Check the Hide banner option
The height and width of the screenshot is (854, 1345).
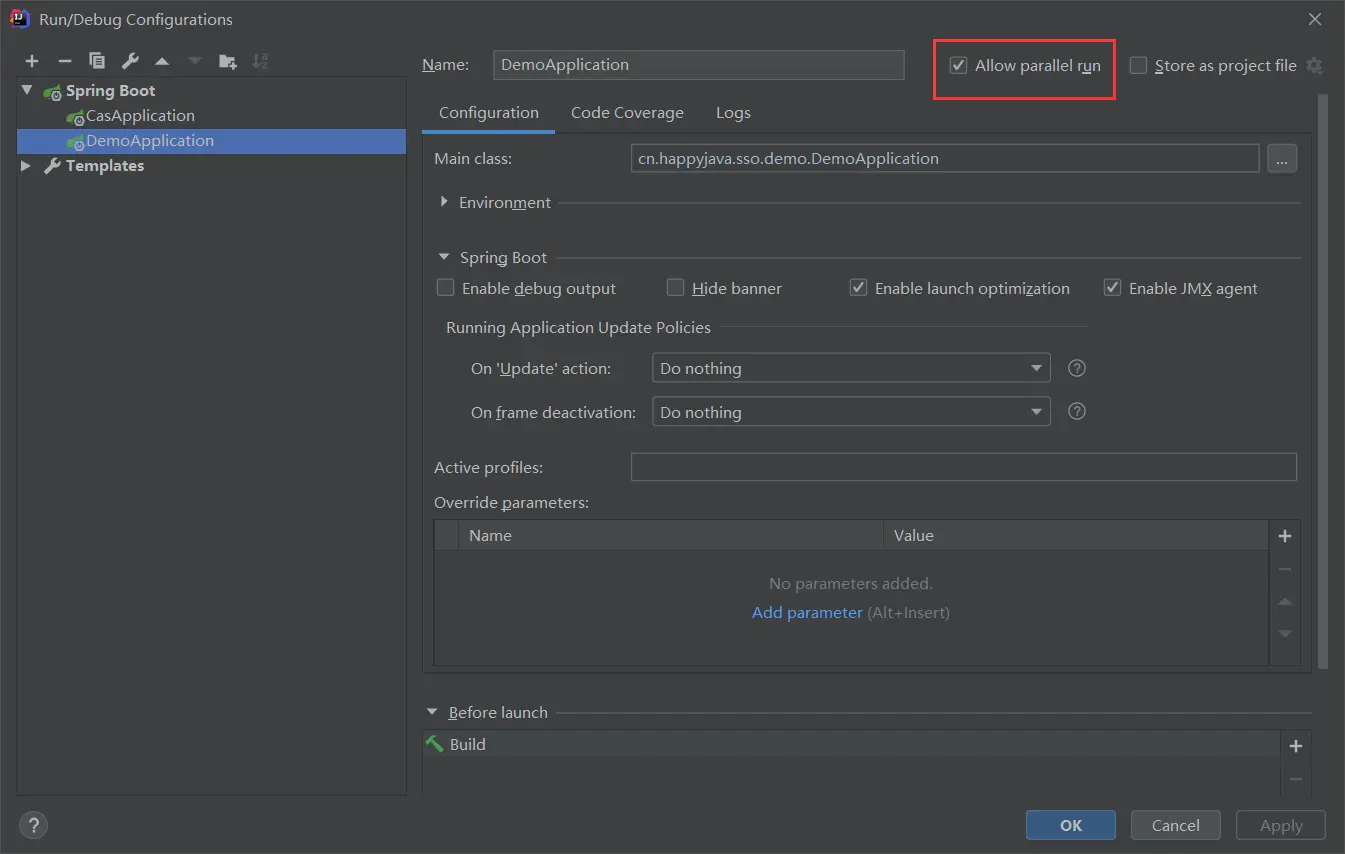[x=676, y=288]
